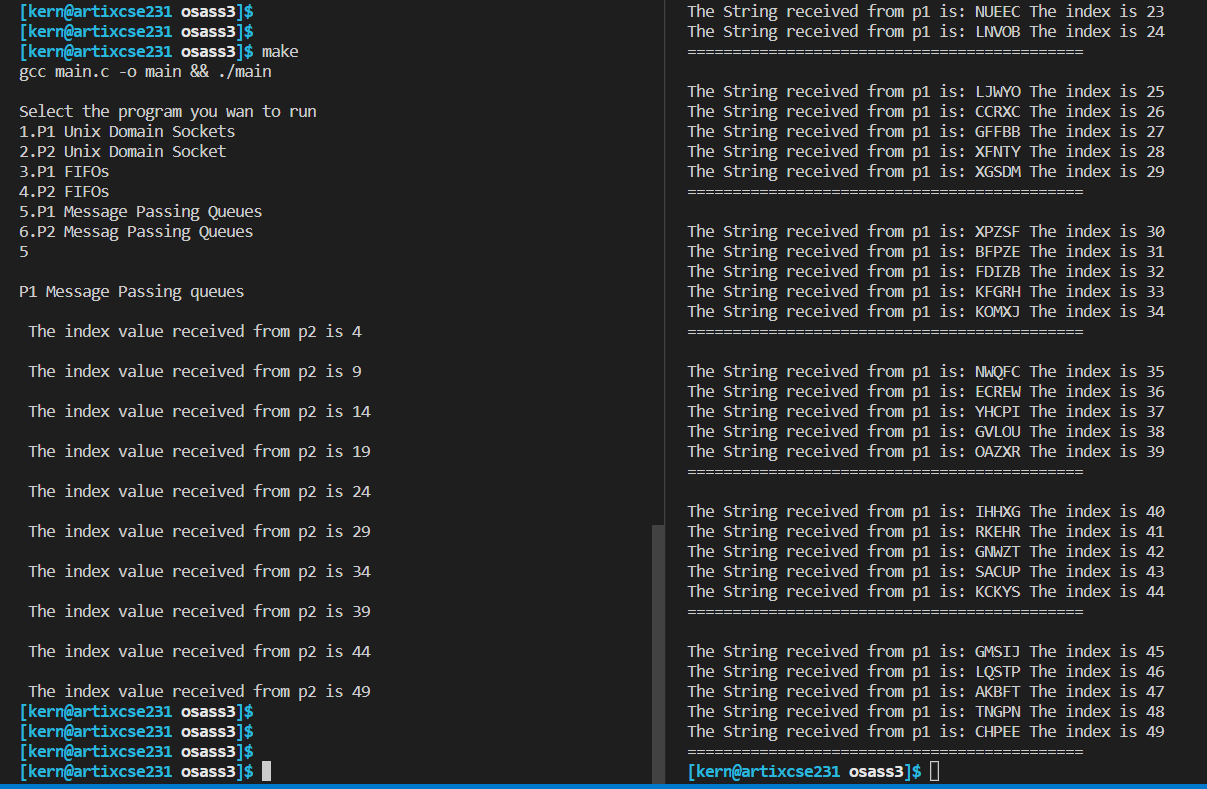The height and width of the screenshot is (789, 1207).
Task: Click the string LJWYO with index 25
Action: tap(998, 91)
